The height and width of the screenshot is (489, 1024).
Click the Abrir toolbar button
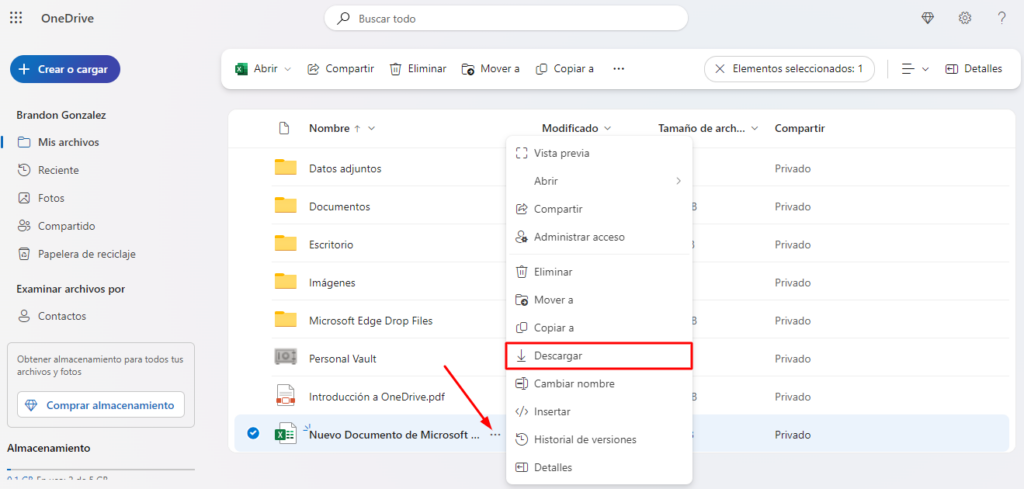click(x=257, y=69)
